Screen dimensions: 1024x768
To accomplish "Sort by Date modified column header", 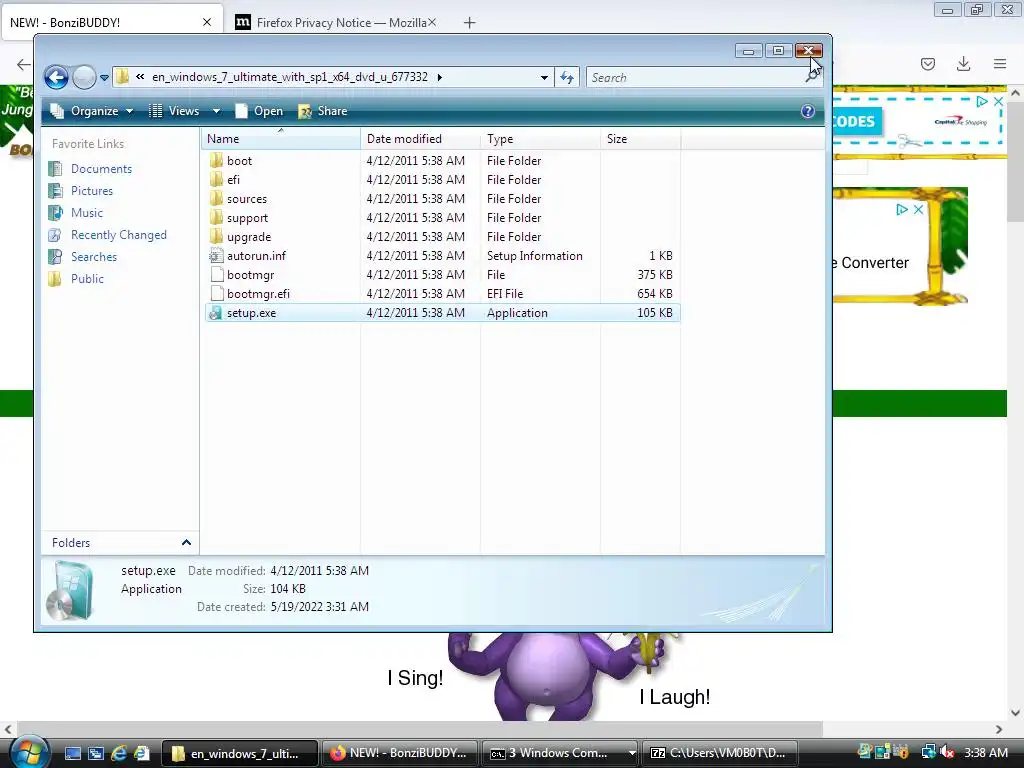I will (420, 138).
